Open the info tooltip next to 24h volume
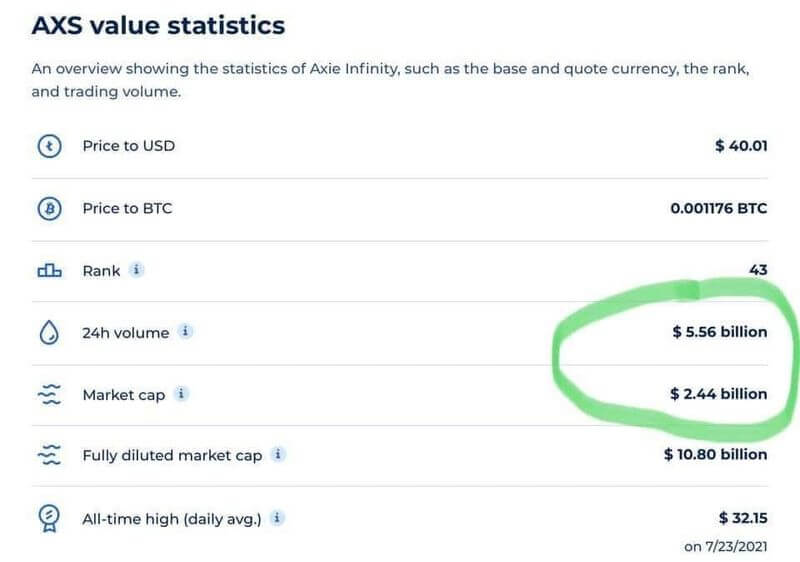This screenshot has height=562, width=800. pos(185,331)
